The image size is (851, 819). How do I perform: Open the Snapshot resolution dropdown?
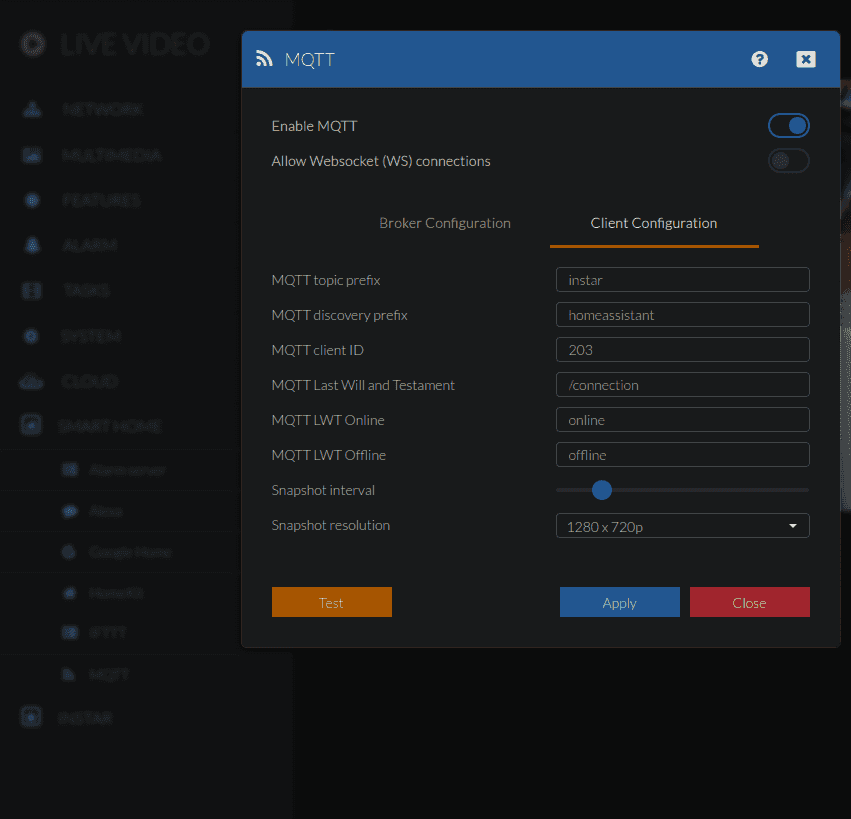click(682, 526)
